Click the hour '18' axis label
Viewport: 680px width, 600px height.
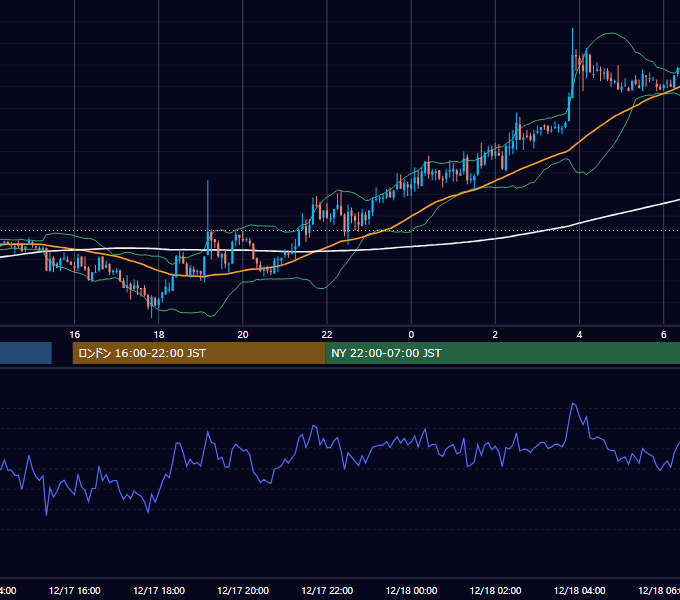pyautogui.click(x=159, y=334)
